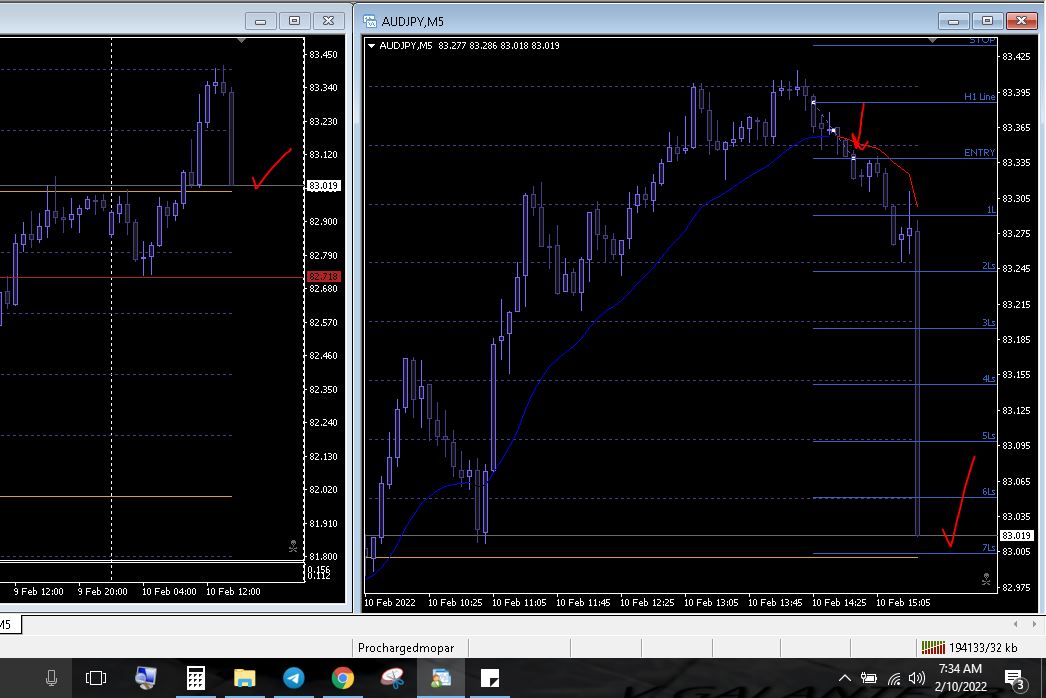This screenshot has width=1046, height=698.
Task: Select the ENTRY line label on the chart
Action: [x=979, y=153]
